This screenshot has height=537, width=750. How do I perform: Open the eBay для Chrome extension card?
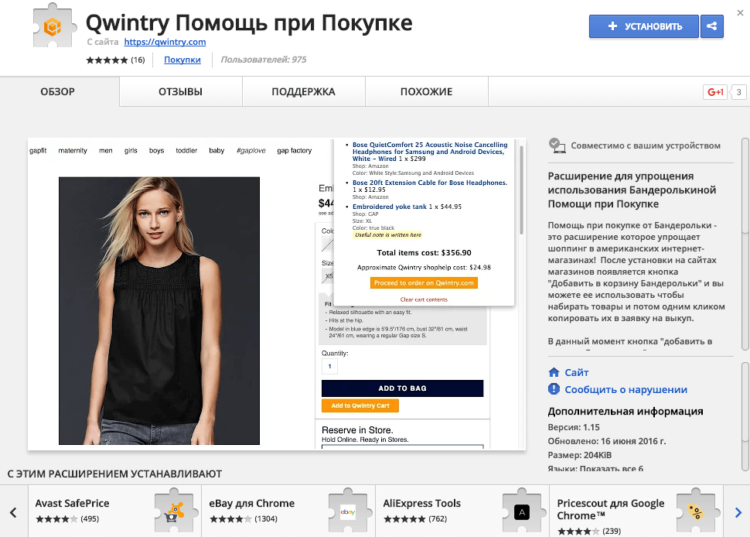289,511
